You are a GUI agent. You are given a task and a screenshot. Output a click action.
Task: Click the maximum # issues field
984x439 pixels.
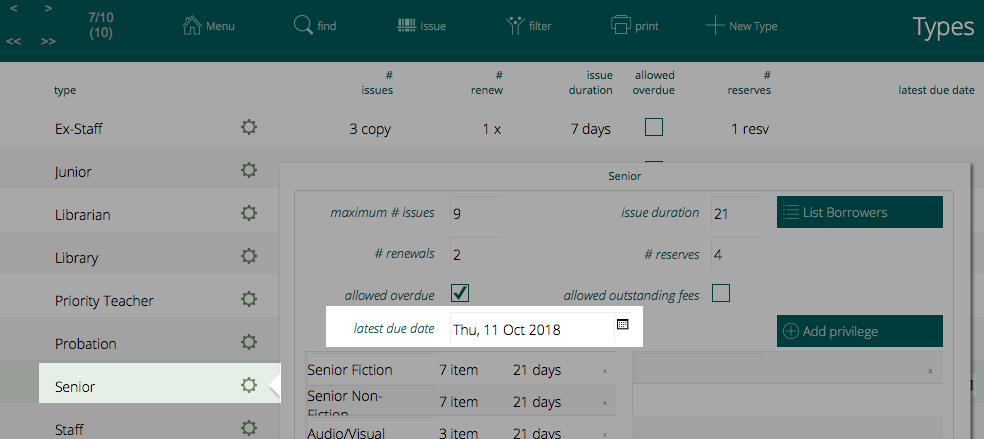[475, 213]
